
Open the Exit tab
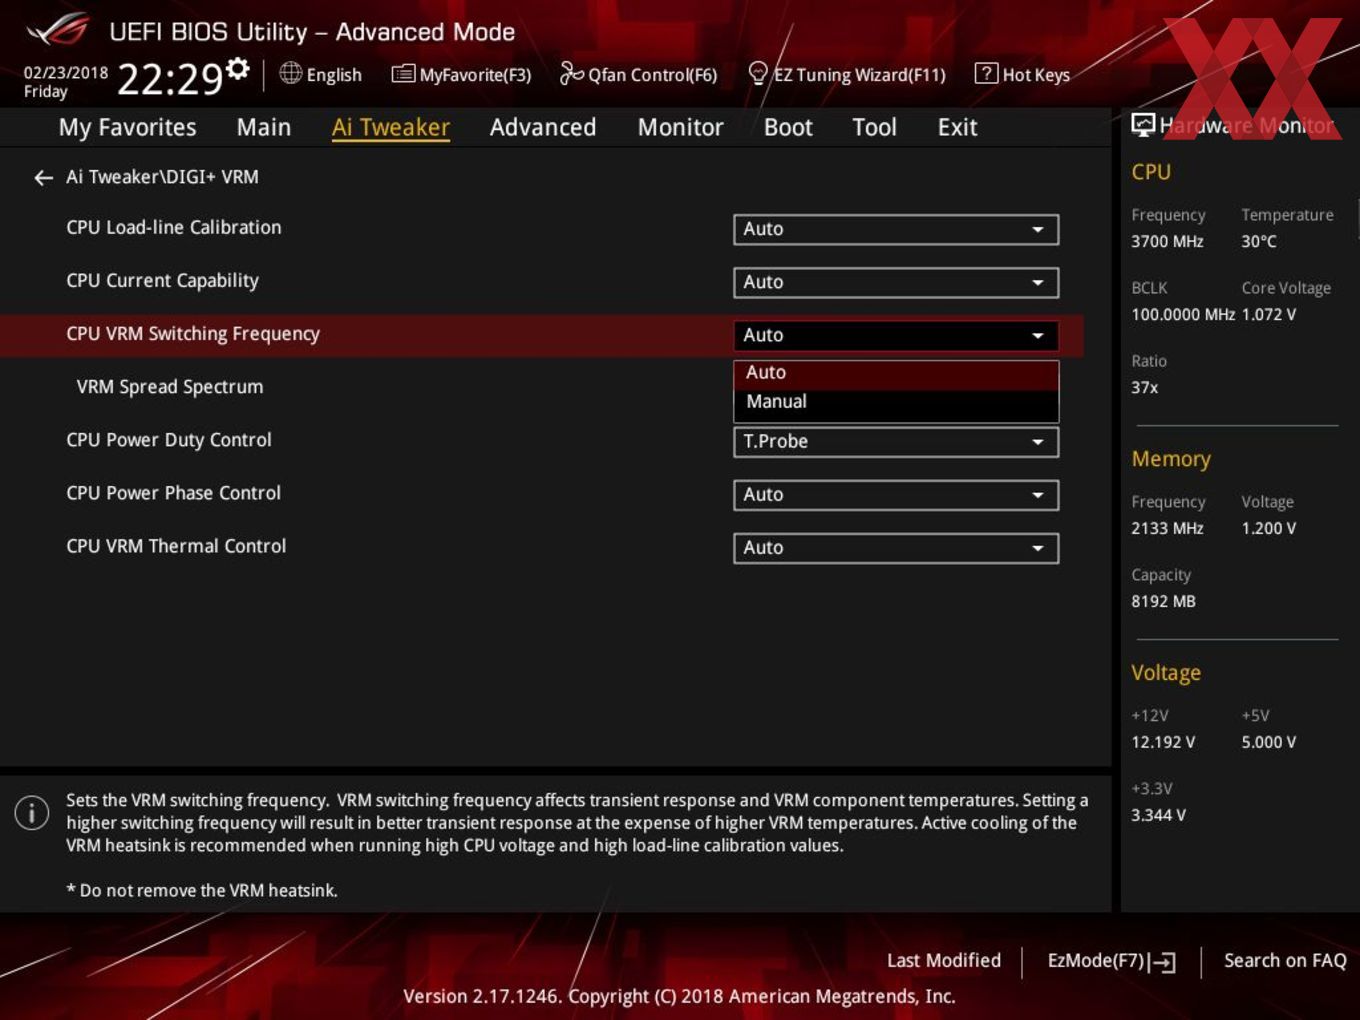coord(957,127)
